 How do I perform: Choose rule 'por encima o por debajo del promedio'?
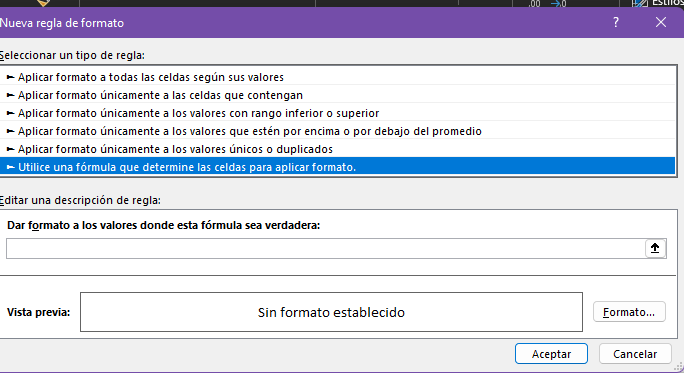pos(337,131)
